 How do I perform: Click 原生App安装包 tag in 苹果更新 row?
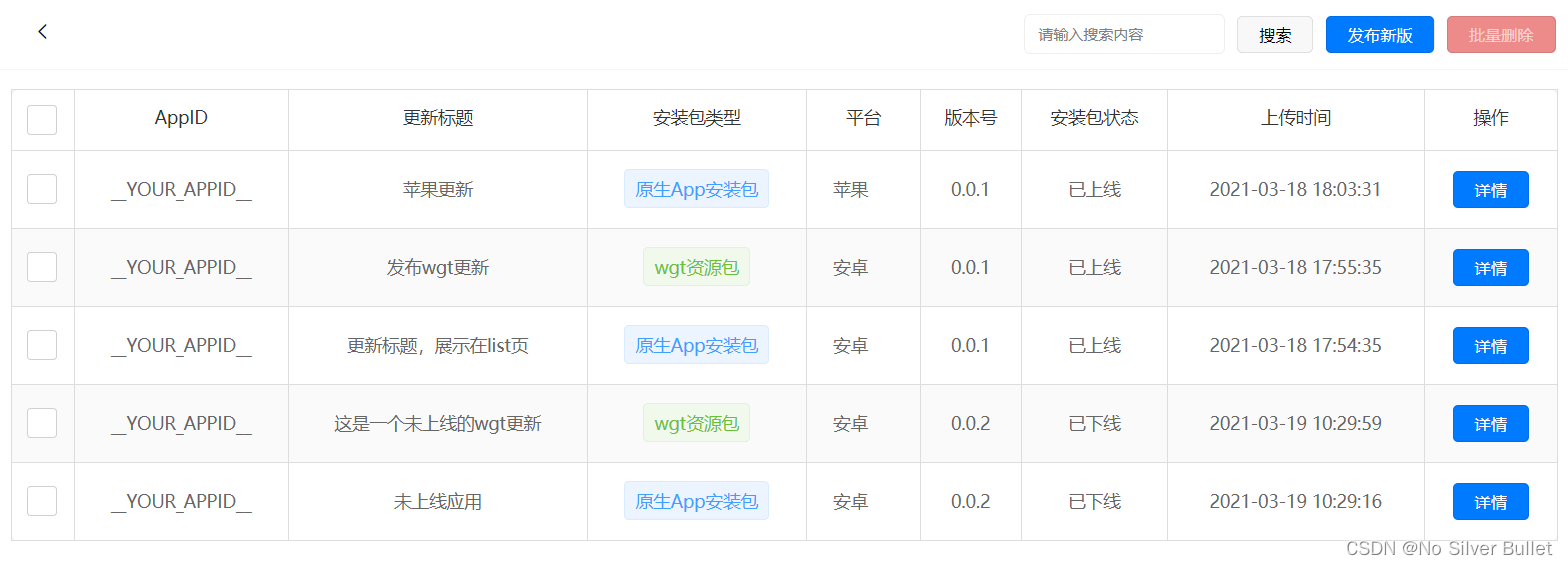tap(697, 189)
